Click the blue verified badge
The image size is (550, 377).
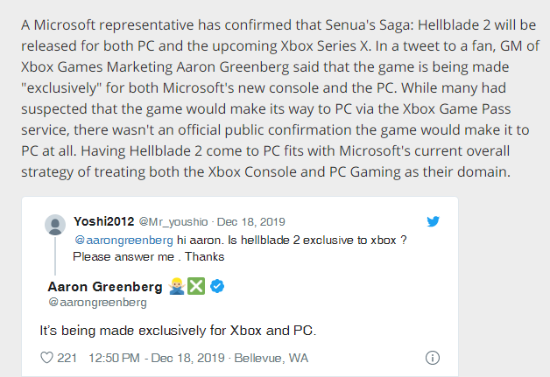[217, 286]
